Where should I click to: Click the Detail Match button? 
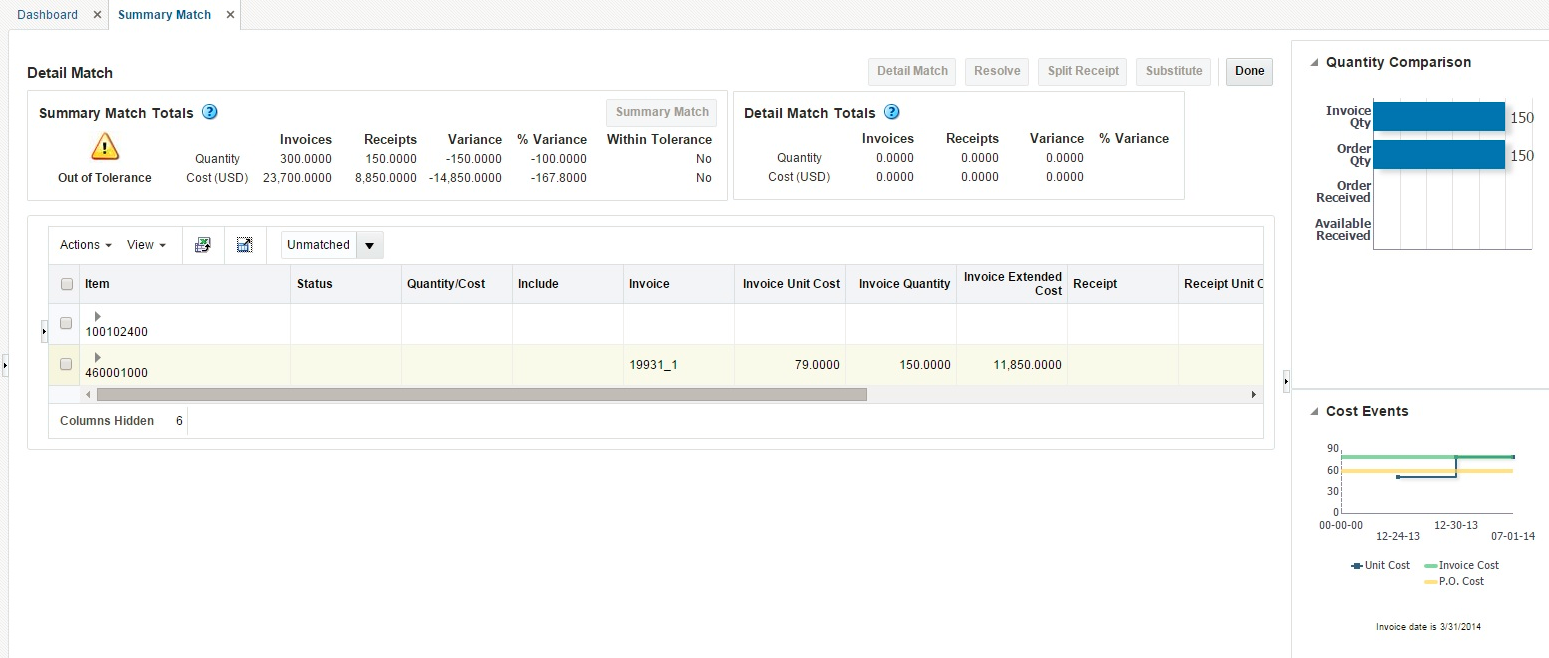(x=912, y=71)
